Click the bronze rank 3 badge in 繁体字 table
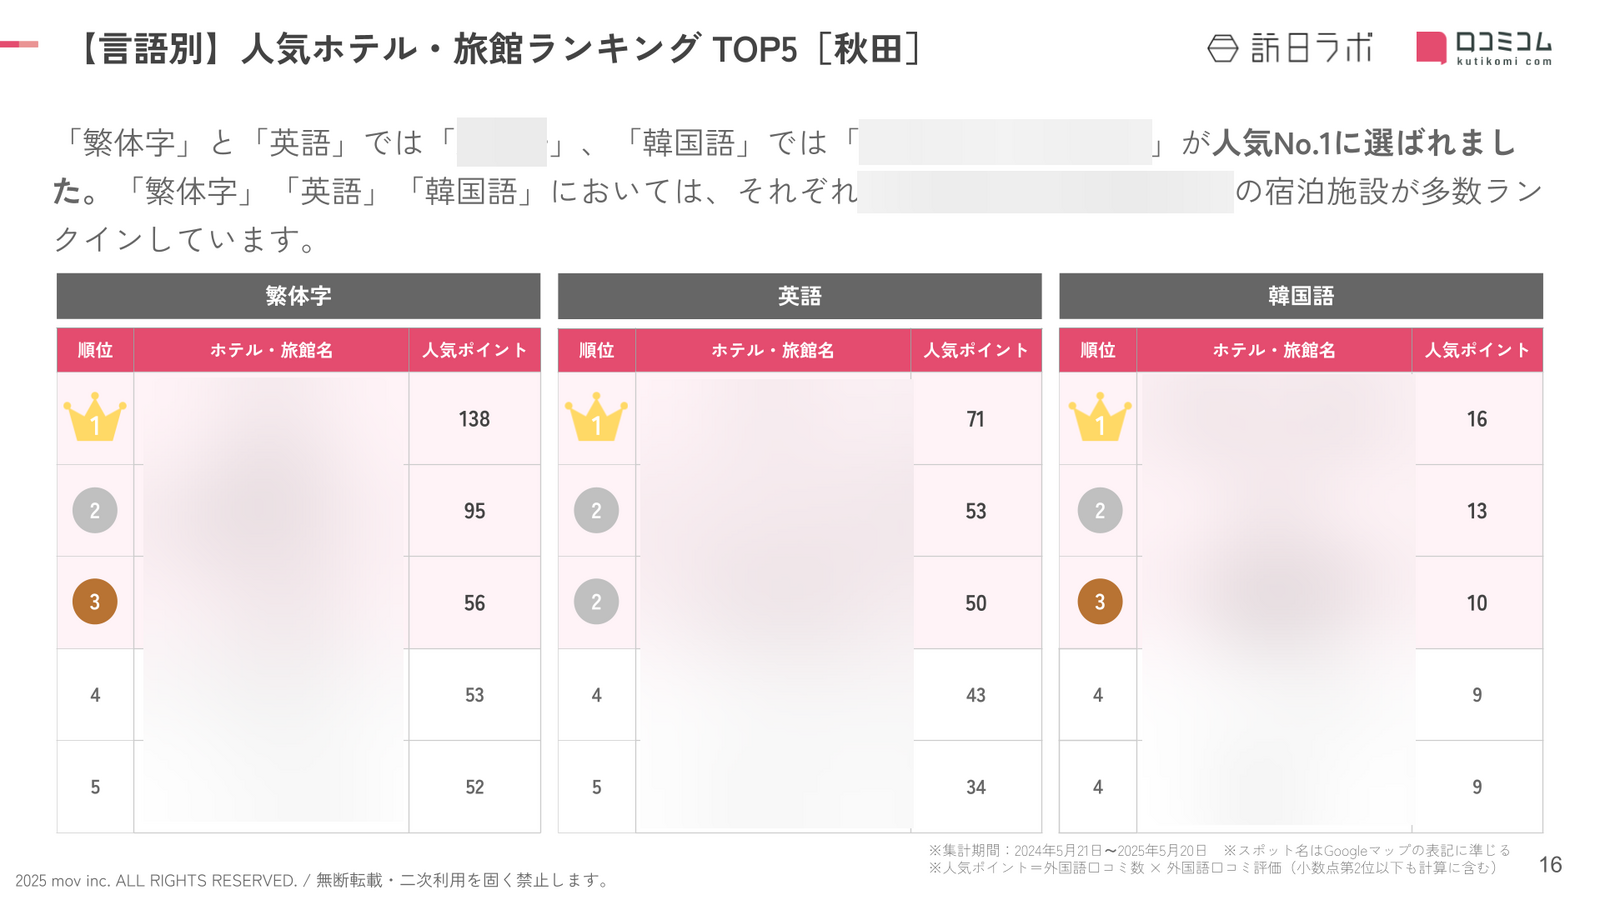This screenshot has width=1600, height=900. click(x=95, y=602)
